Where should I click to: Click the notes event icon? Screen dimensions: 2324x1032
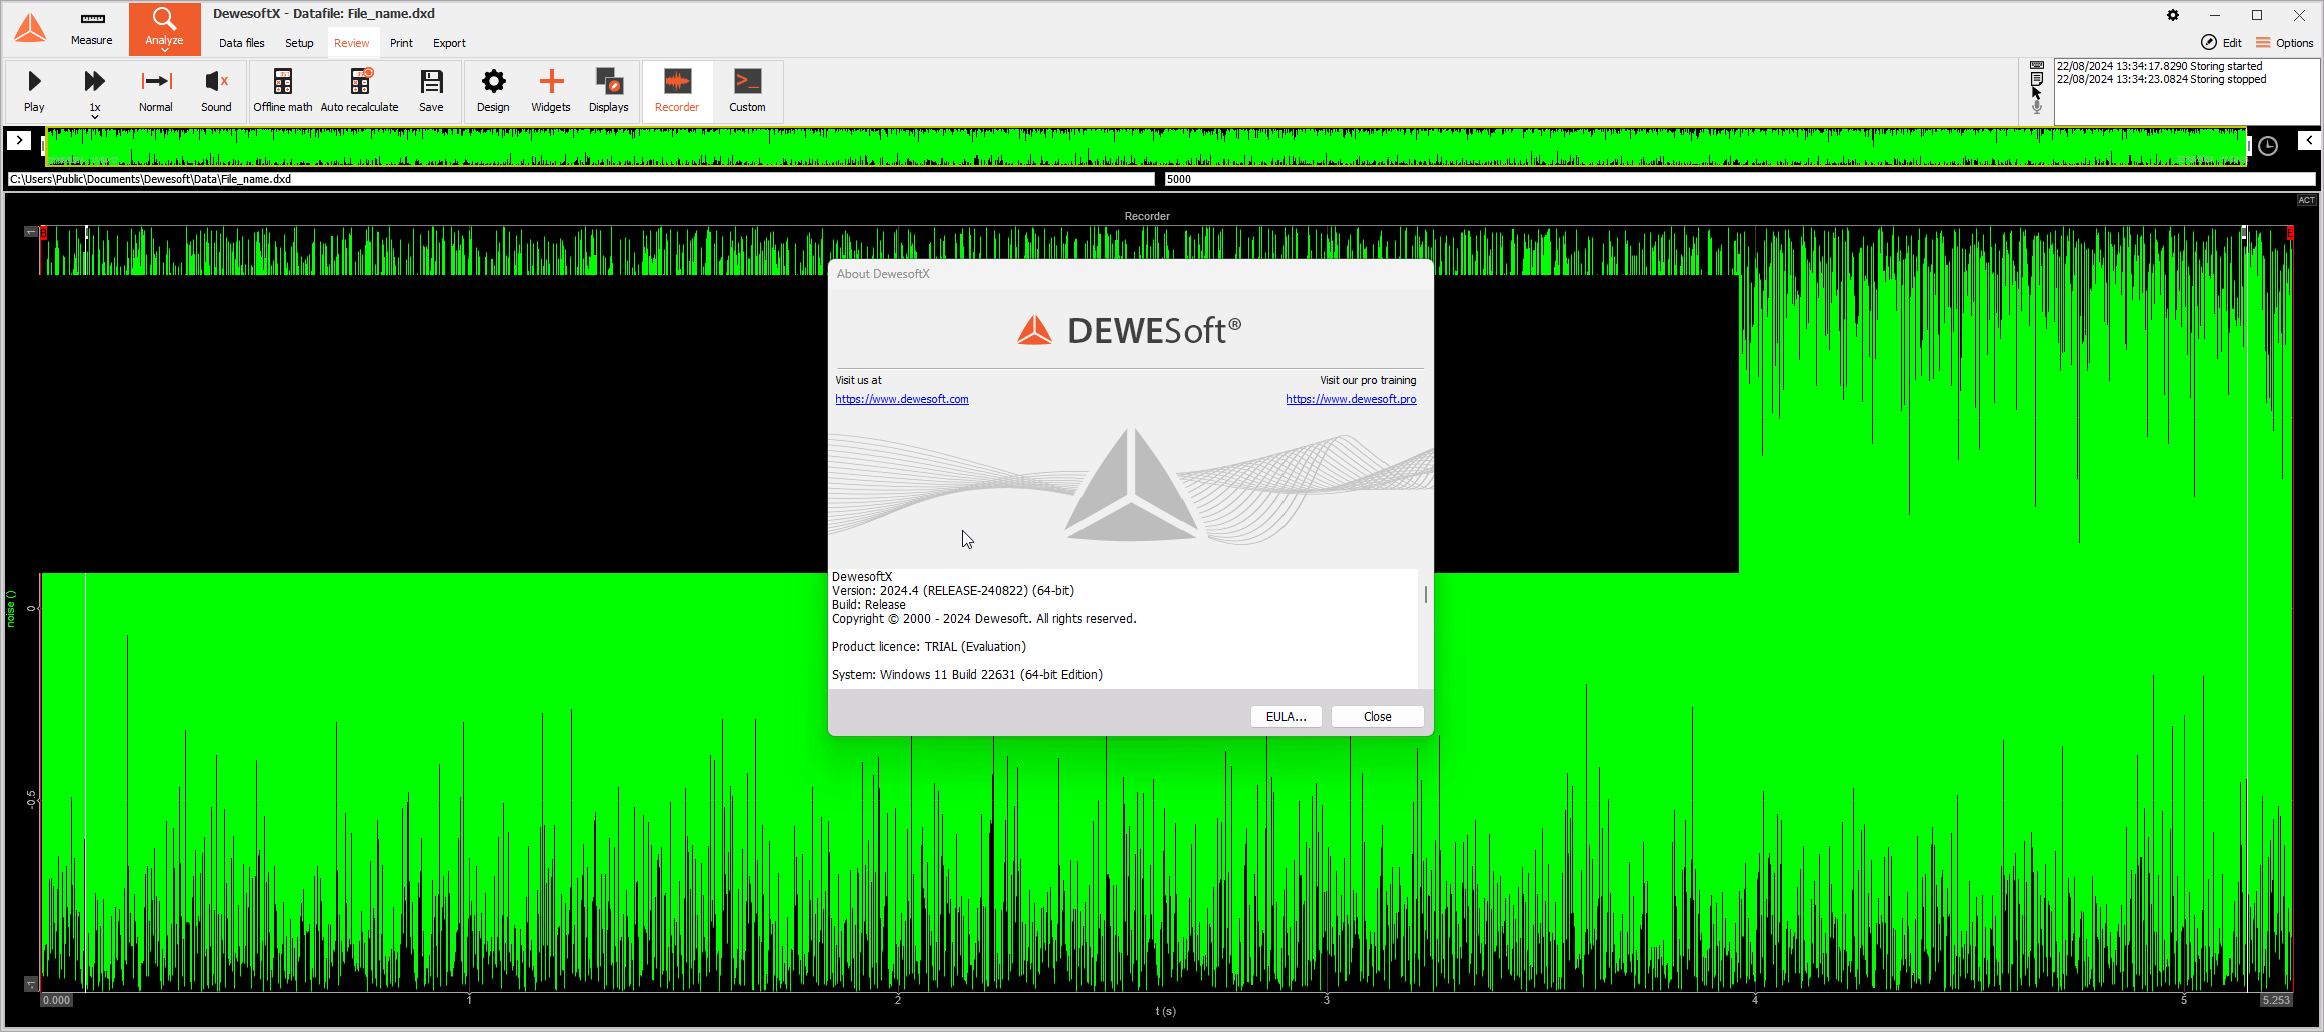point(2037,78)
